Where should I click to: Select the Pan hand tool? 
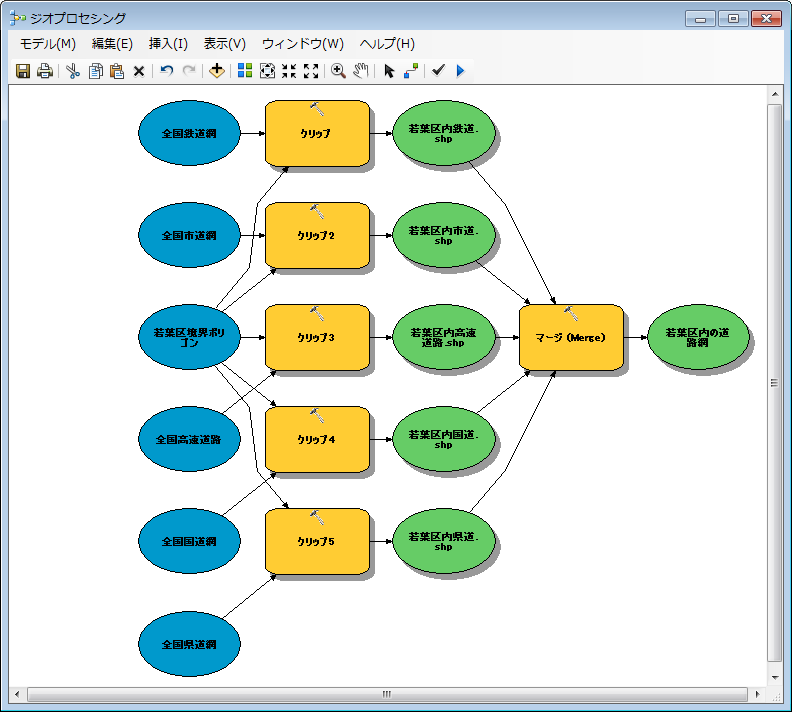click(x=362, y=71)
